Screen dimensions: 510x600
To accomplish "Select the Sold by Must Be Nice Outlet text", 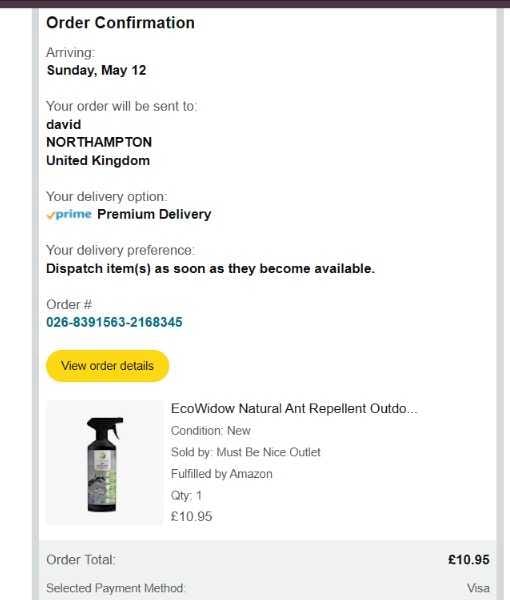I will point(246,452).
